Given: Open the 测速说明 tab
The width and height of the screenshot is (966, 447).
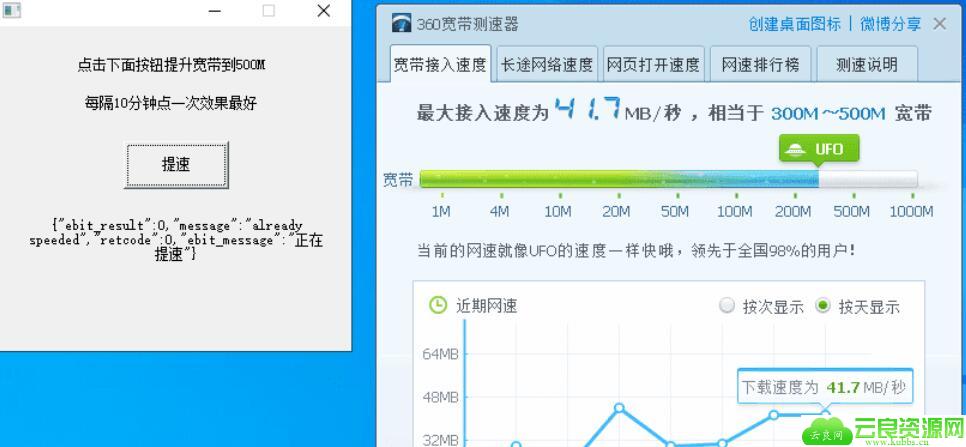Looking at the screenshot, I should tap(866, 65).
